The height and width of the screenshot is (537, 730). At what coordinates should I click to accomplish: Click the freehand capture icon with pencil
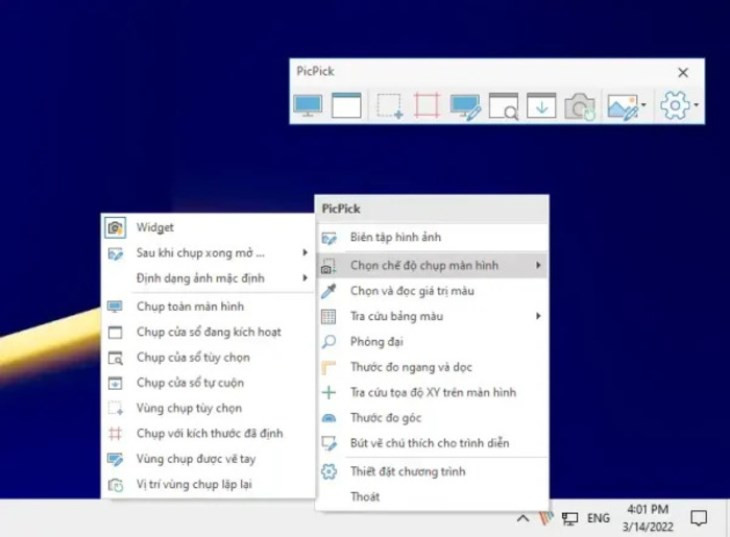[465, 107]
